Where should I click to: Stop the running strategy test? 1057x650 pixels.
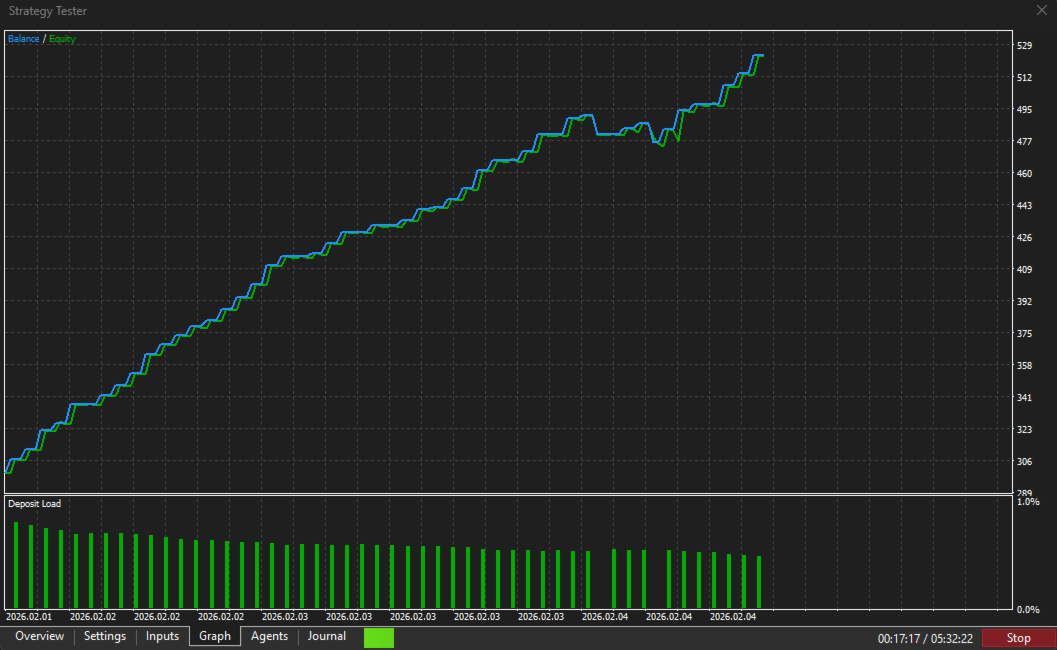(x=1018, y=638)
